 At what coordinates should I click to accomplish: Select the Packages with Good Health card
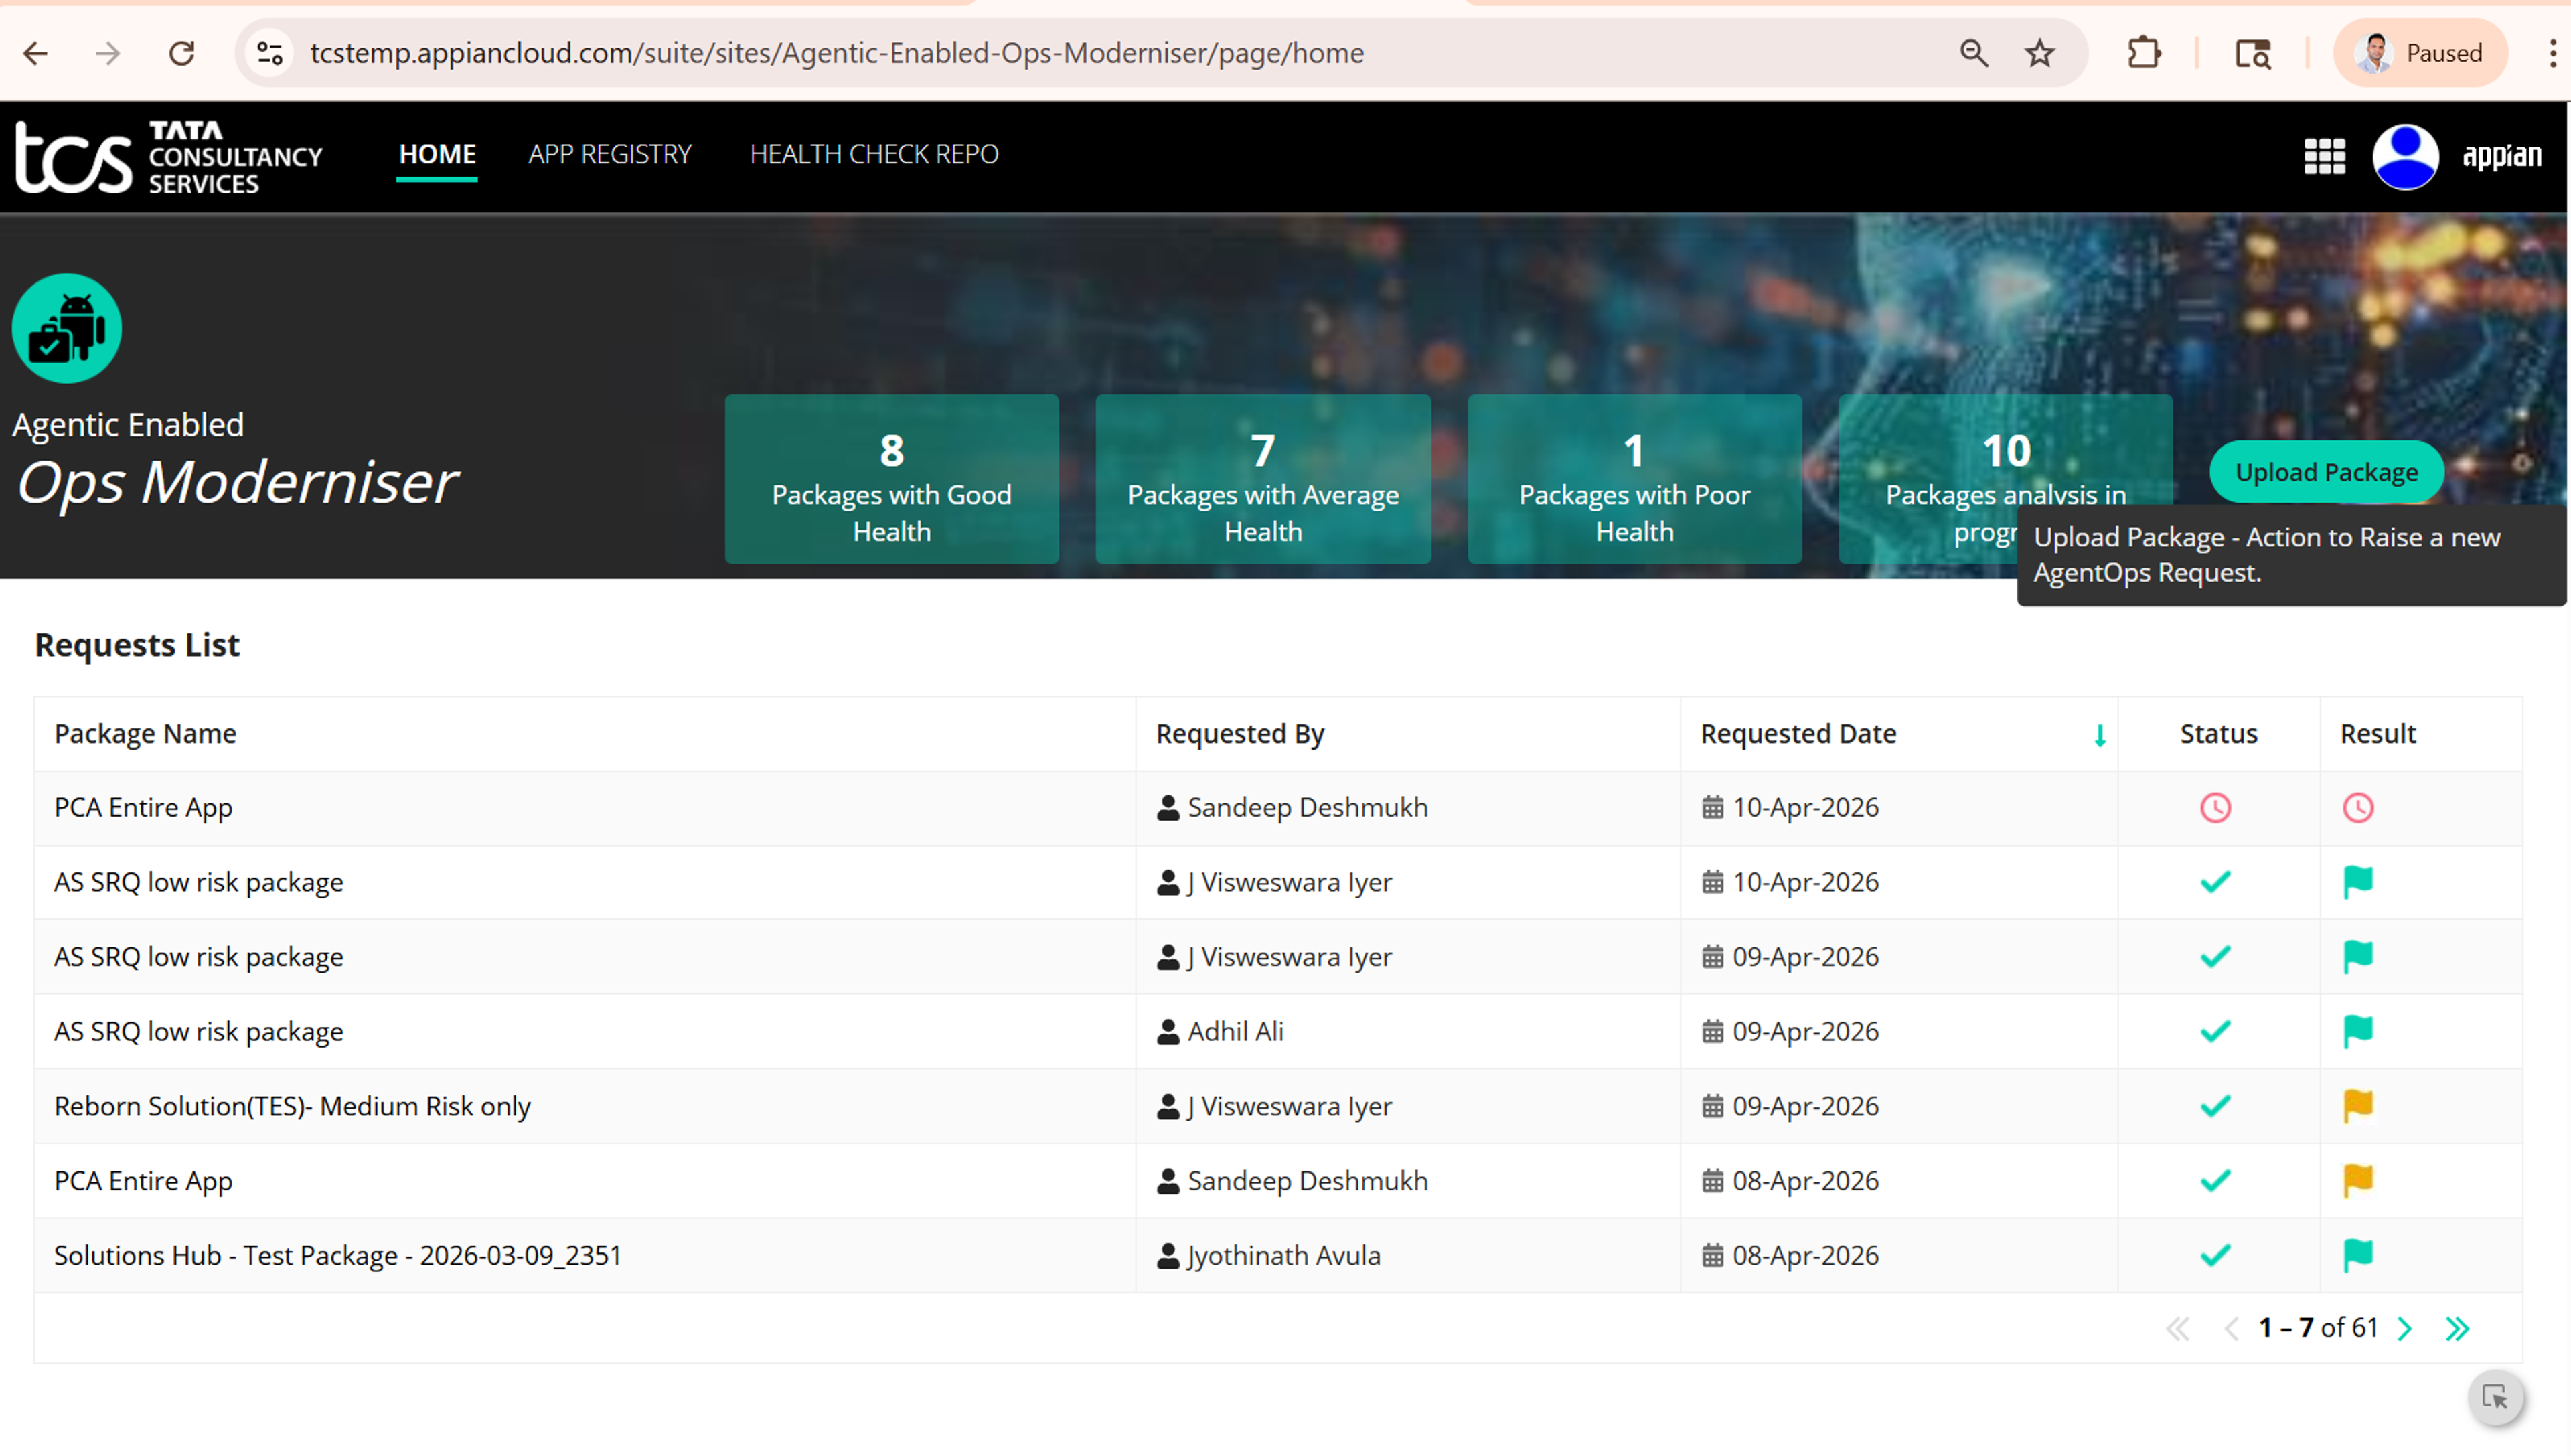(x=891, y=479)
